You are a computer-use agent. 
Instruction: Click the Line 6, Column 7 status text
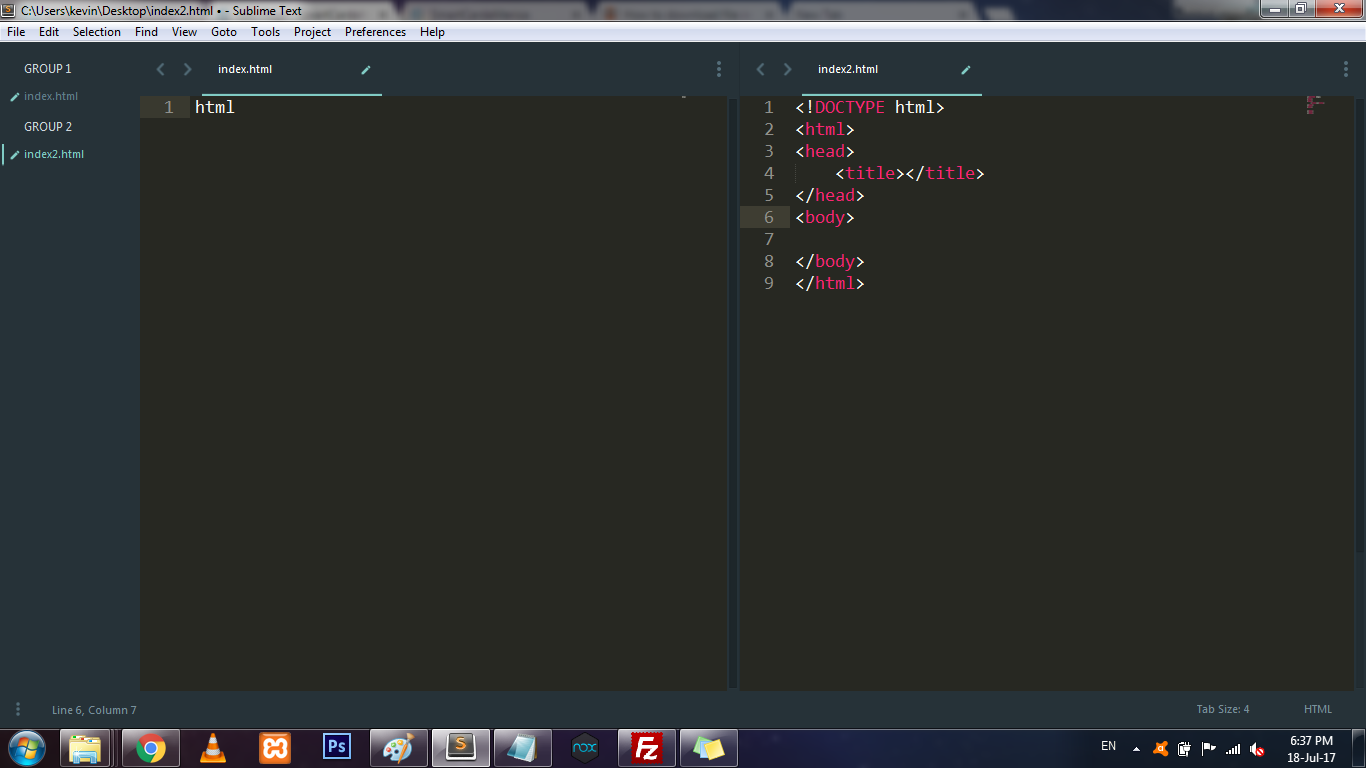pos(94,710)
